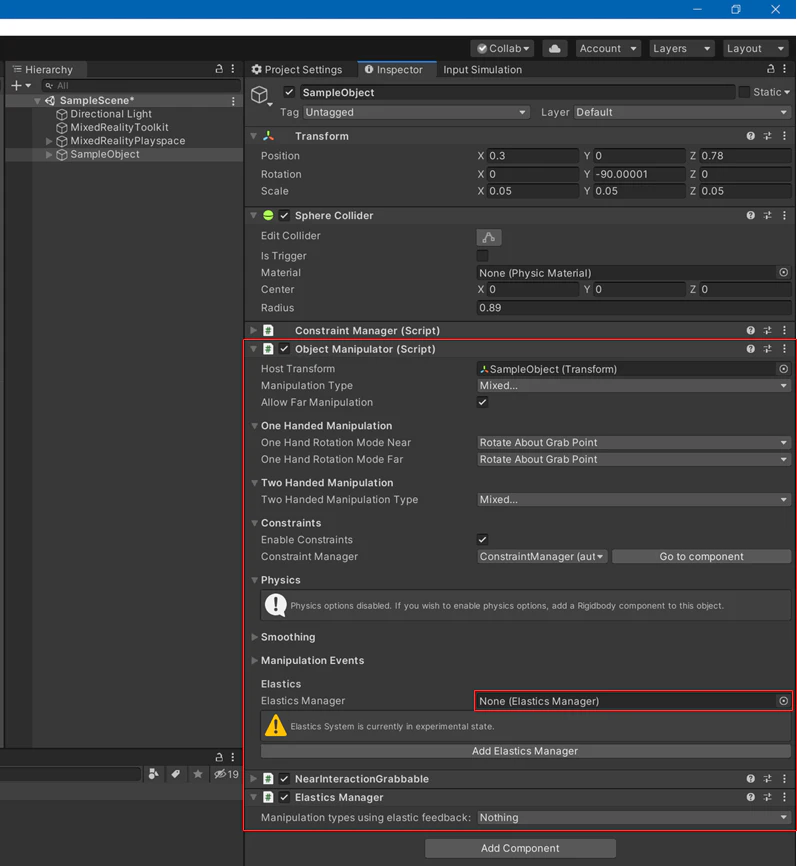Image resolution: width=797 pixels, height=866 pixels.
Task: Open Inspector panel more options menu
Action: pos(784,68)
